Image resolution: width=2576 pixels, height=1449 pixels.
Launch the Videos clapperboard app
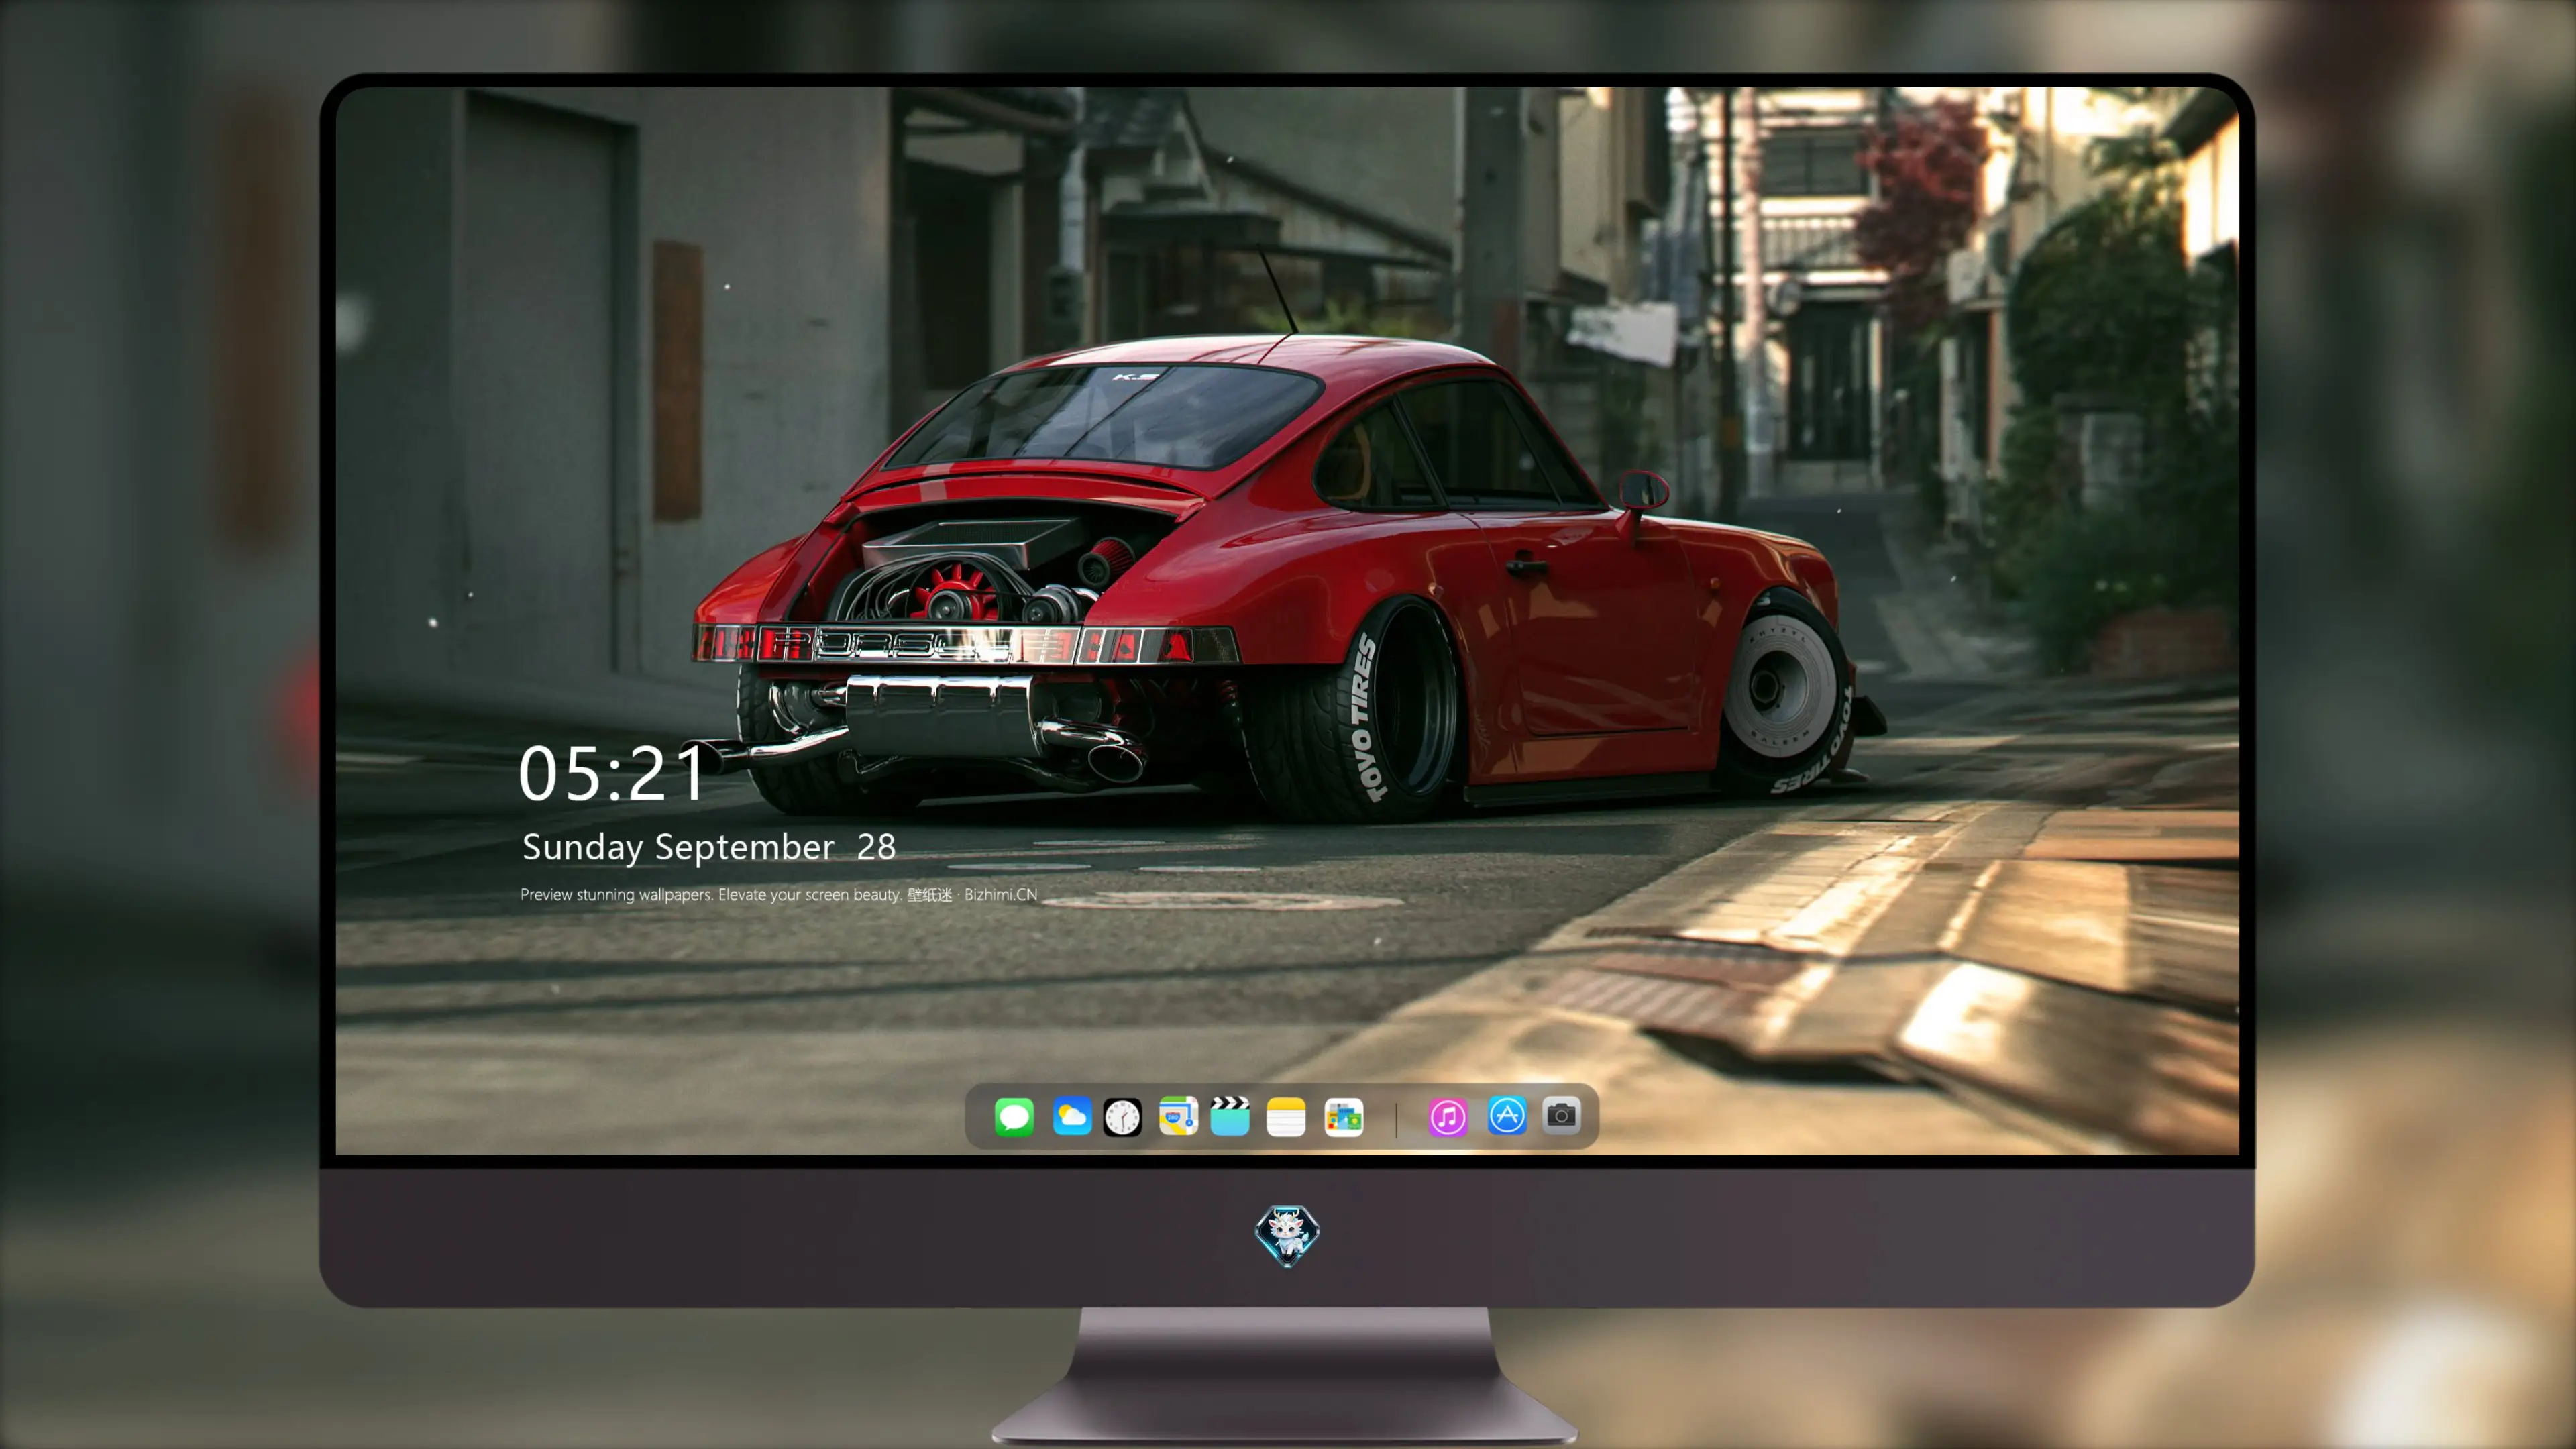1230,1116
